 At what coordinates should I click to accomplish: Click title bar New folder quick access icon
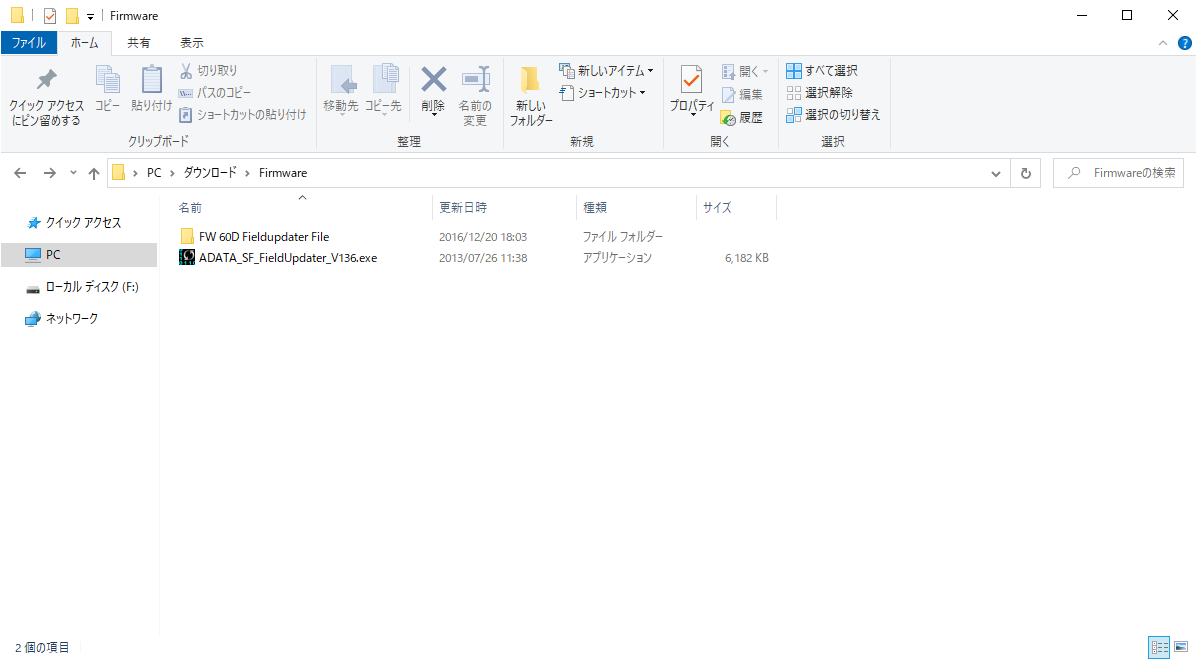click(72, 16)
